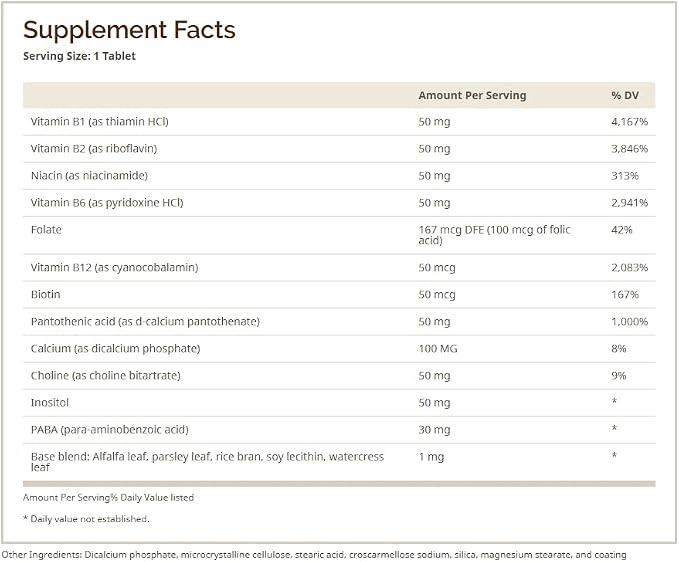Click the Amount Per Serving column header
Image resolution: width=679 pixels, height=562 pixels.
click(x=472, y=95)
